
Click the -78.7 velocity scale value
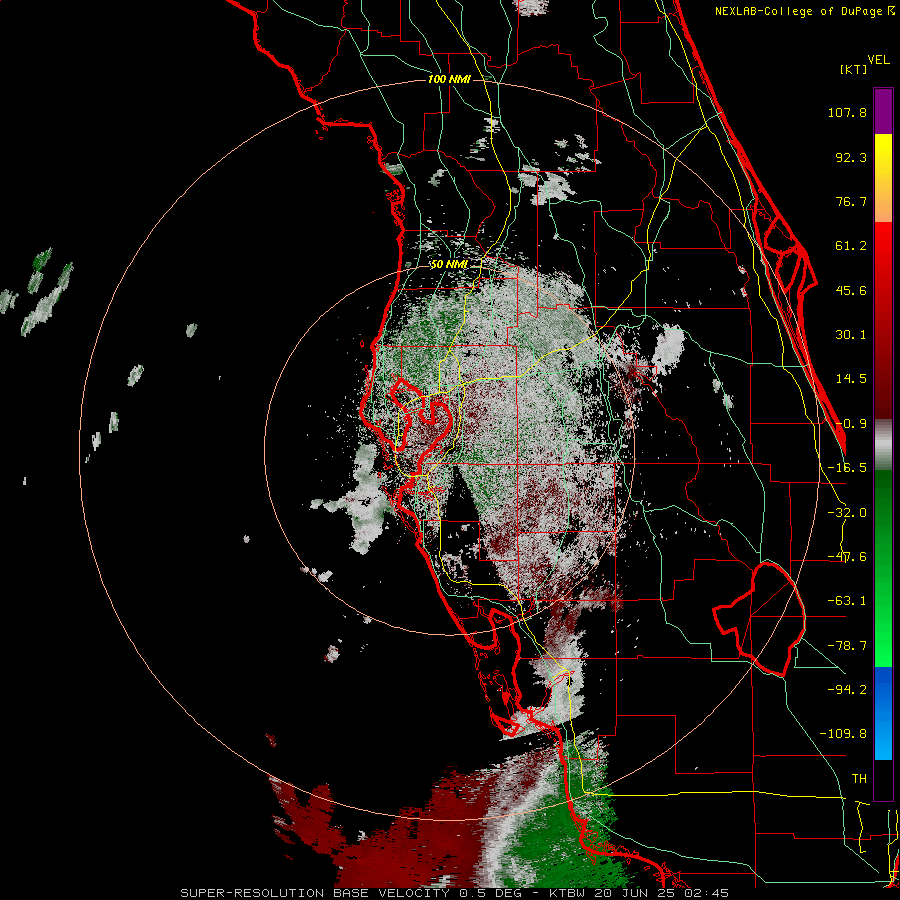coord(847,646)
